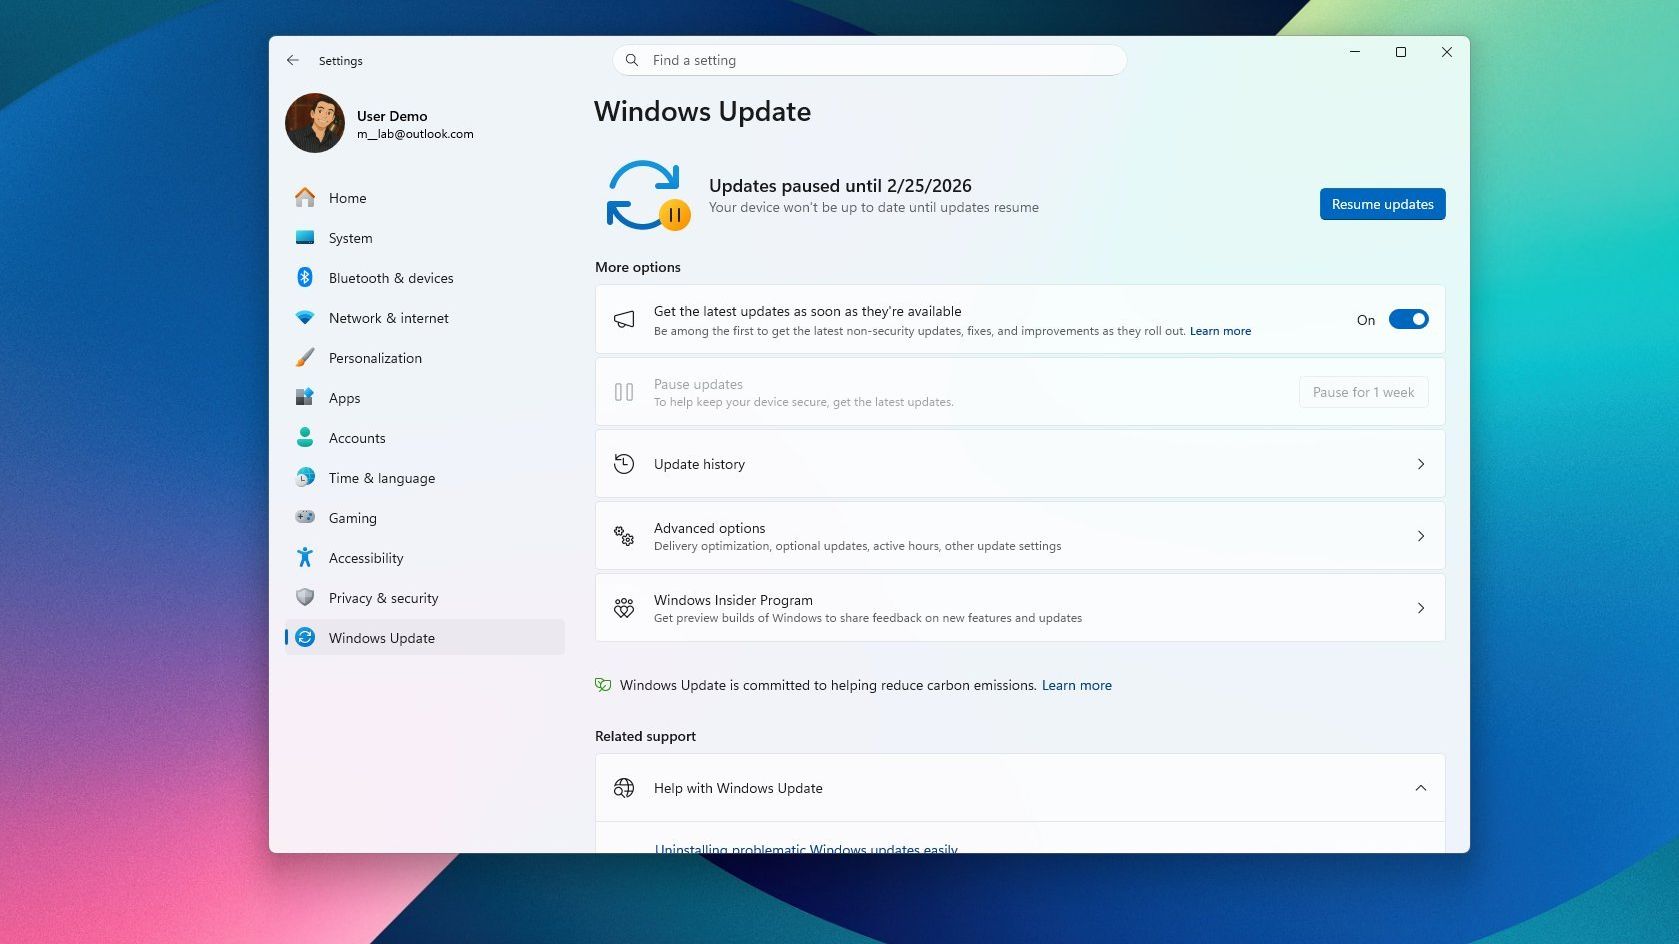Open the User Demo profile picture
The height and width of the screenshot is (944, 1679).
click(x=315, y=123)
